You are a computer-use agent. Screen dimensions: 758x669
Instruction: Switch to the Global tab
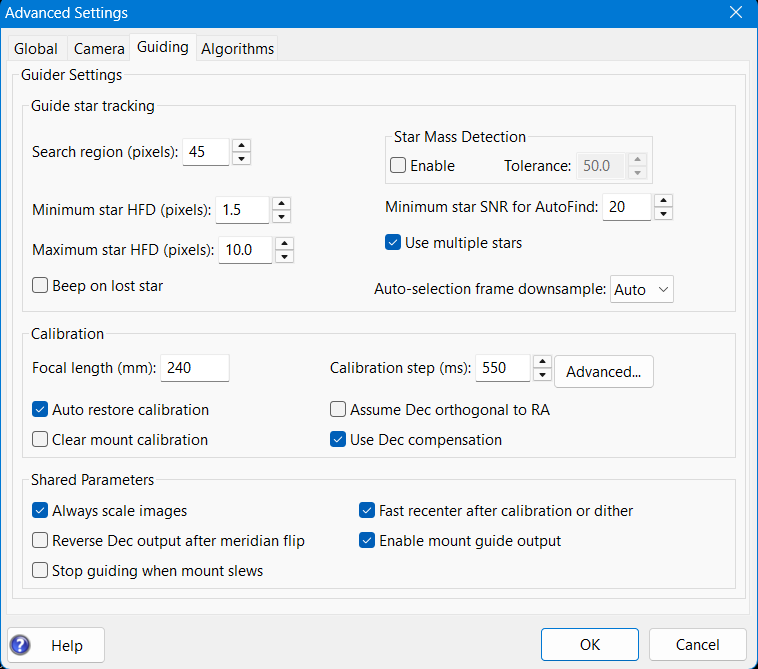(36, 48)
